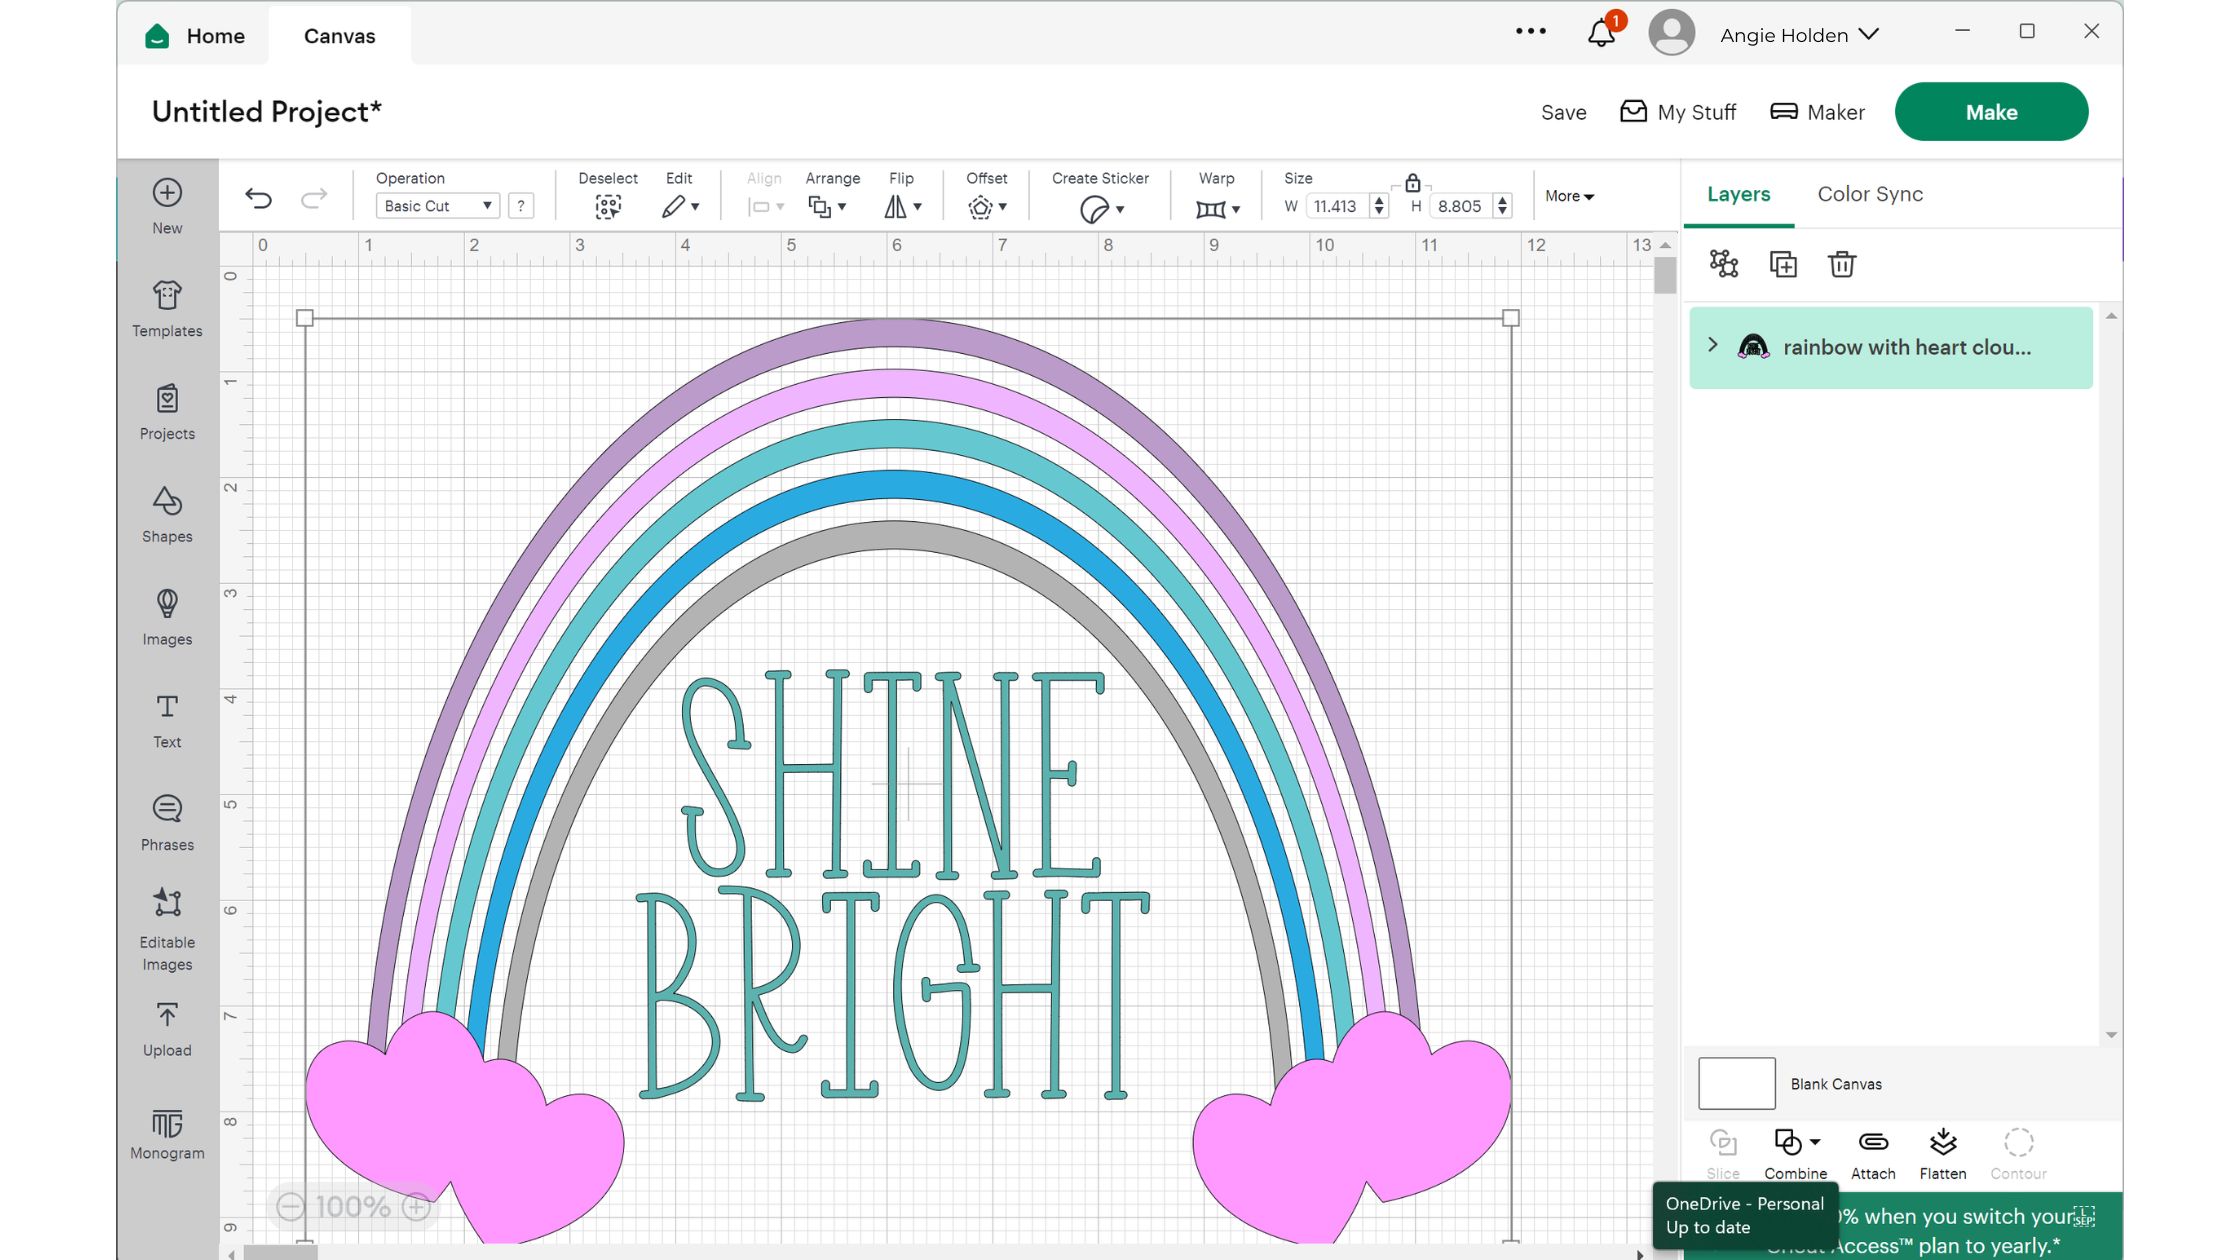2240x1260 pixels.
Task: Click the Blank Canvas color swatch
Action: pyautogui.click(x=1735, y=1083)
